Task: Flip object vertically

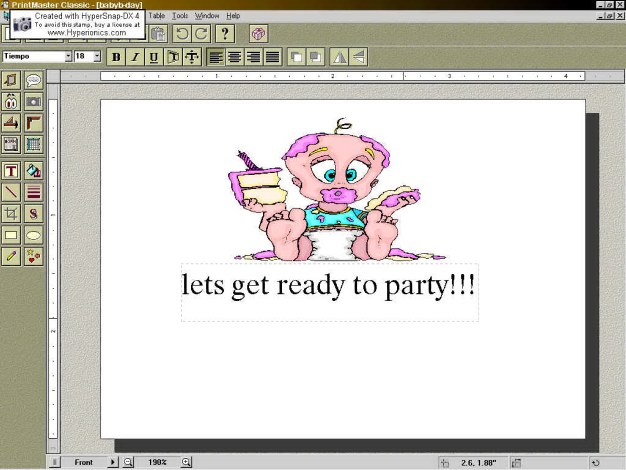Action: pyautogui.click(x=359, y=57)
